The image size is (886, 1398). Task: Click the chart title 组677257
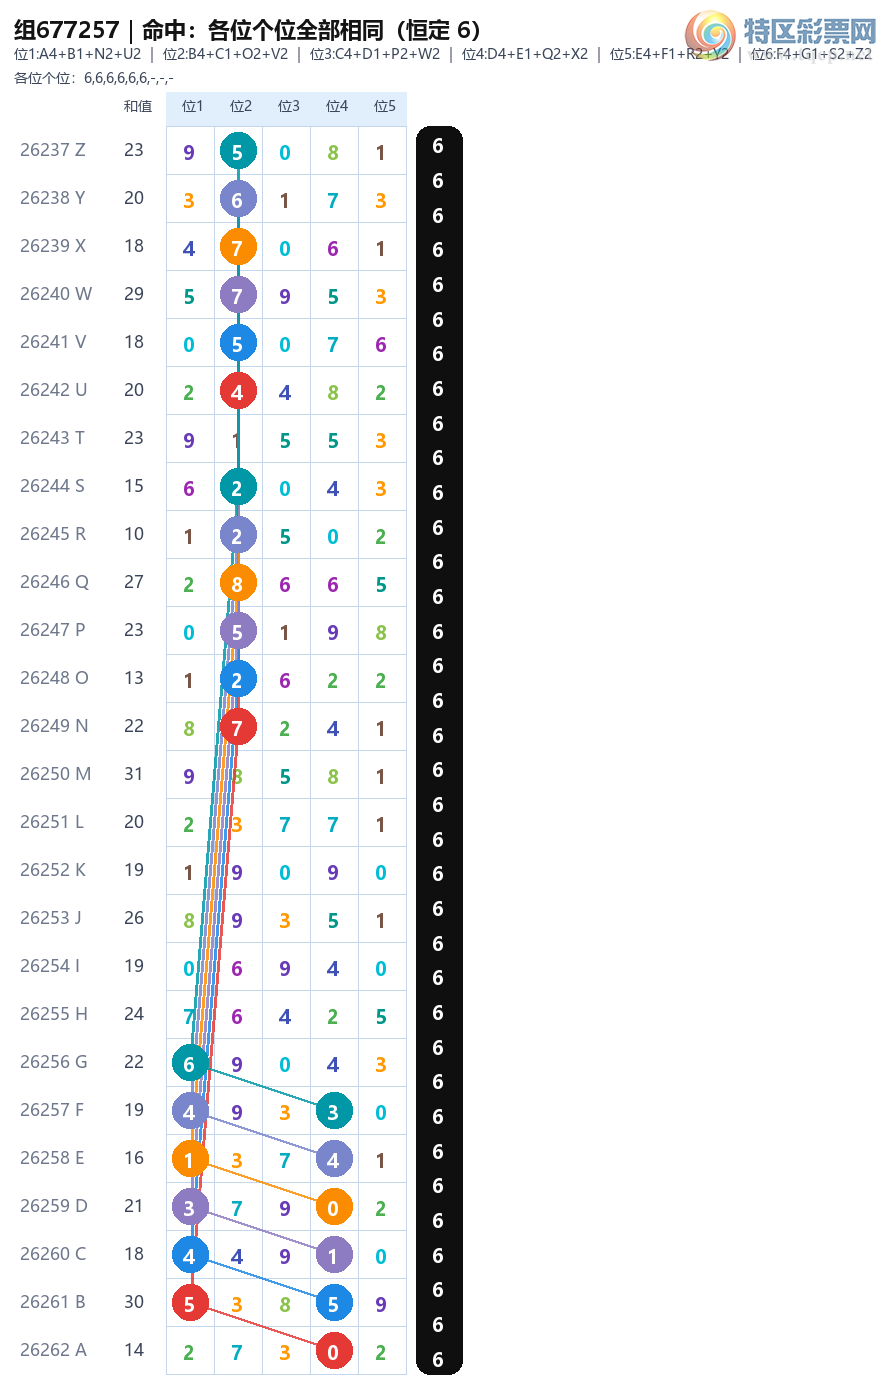pyautogui.click(x=67, y=30)
